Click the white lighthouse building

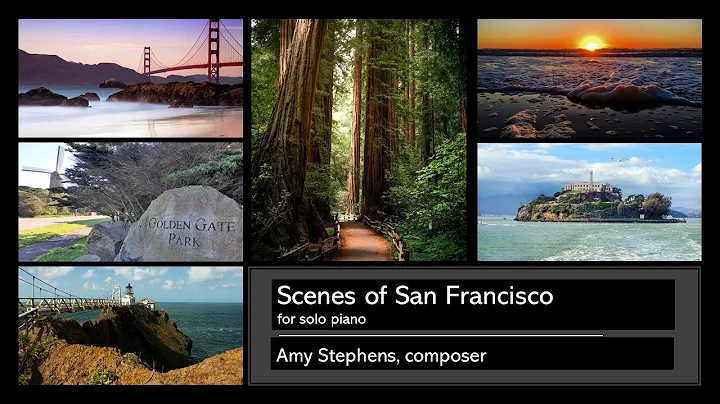tap(129, 295)
